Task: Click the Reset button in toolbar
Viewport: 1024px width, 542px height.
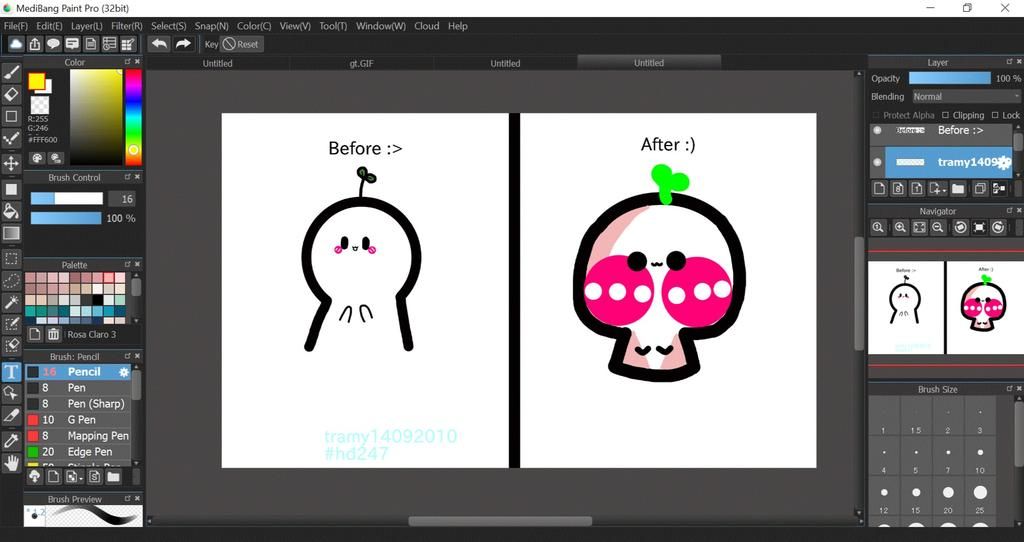Action: click(241, 44)
